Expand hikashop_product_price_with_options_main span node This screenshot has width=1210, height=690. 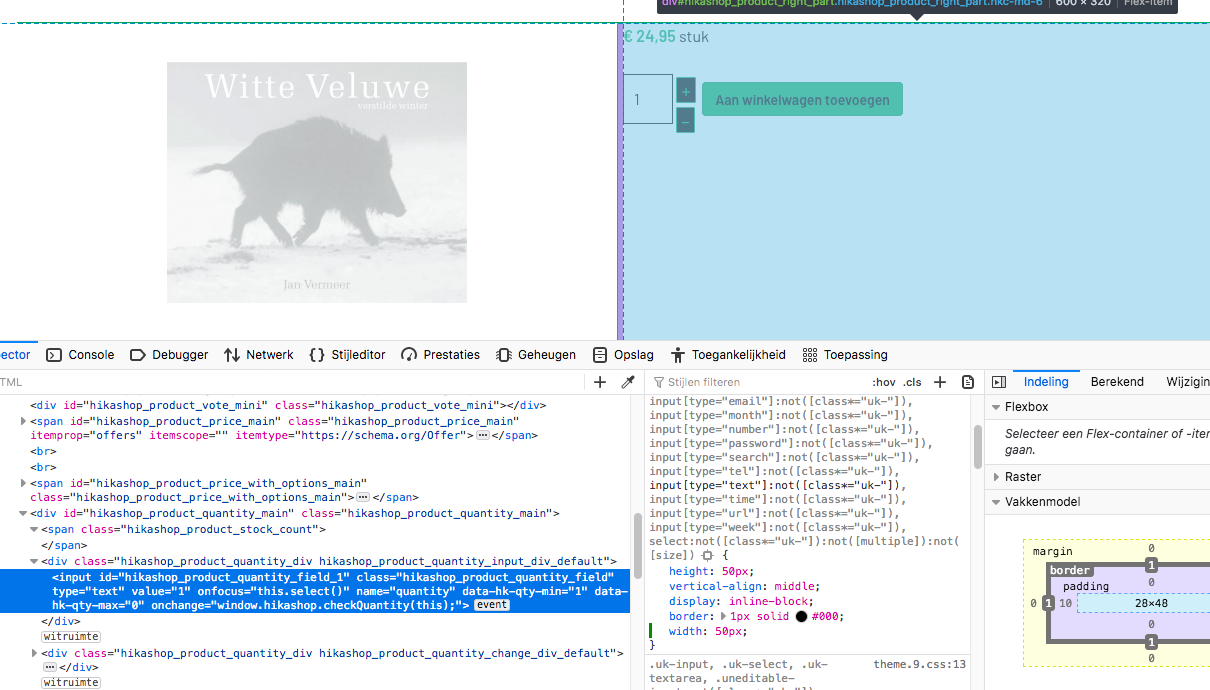pos(24,483)
